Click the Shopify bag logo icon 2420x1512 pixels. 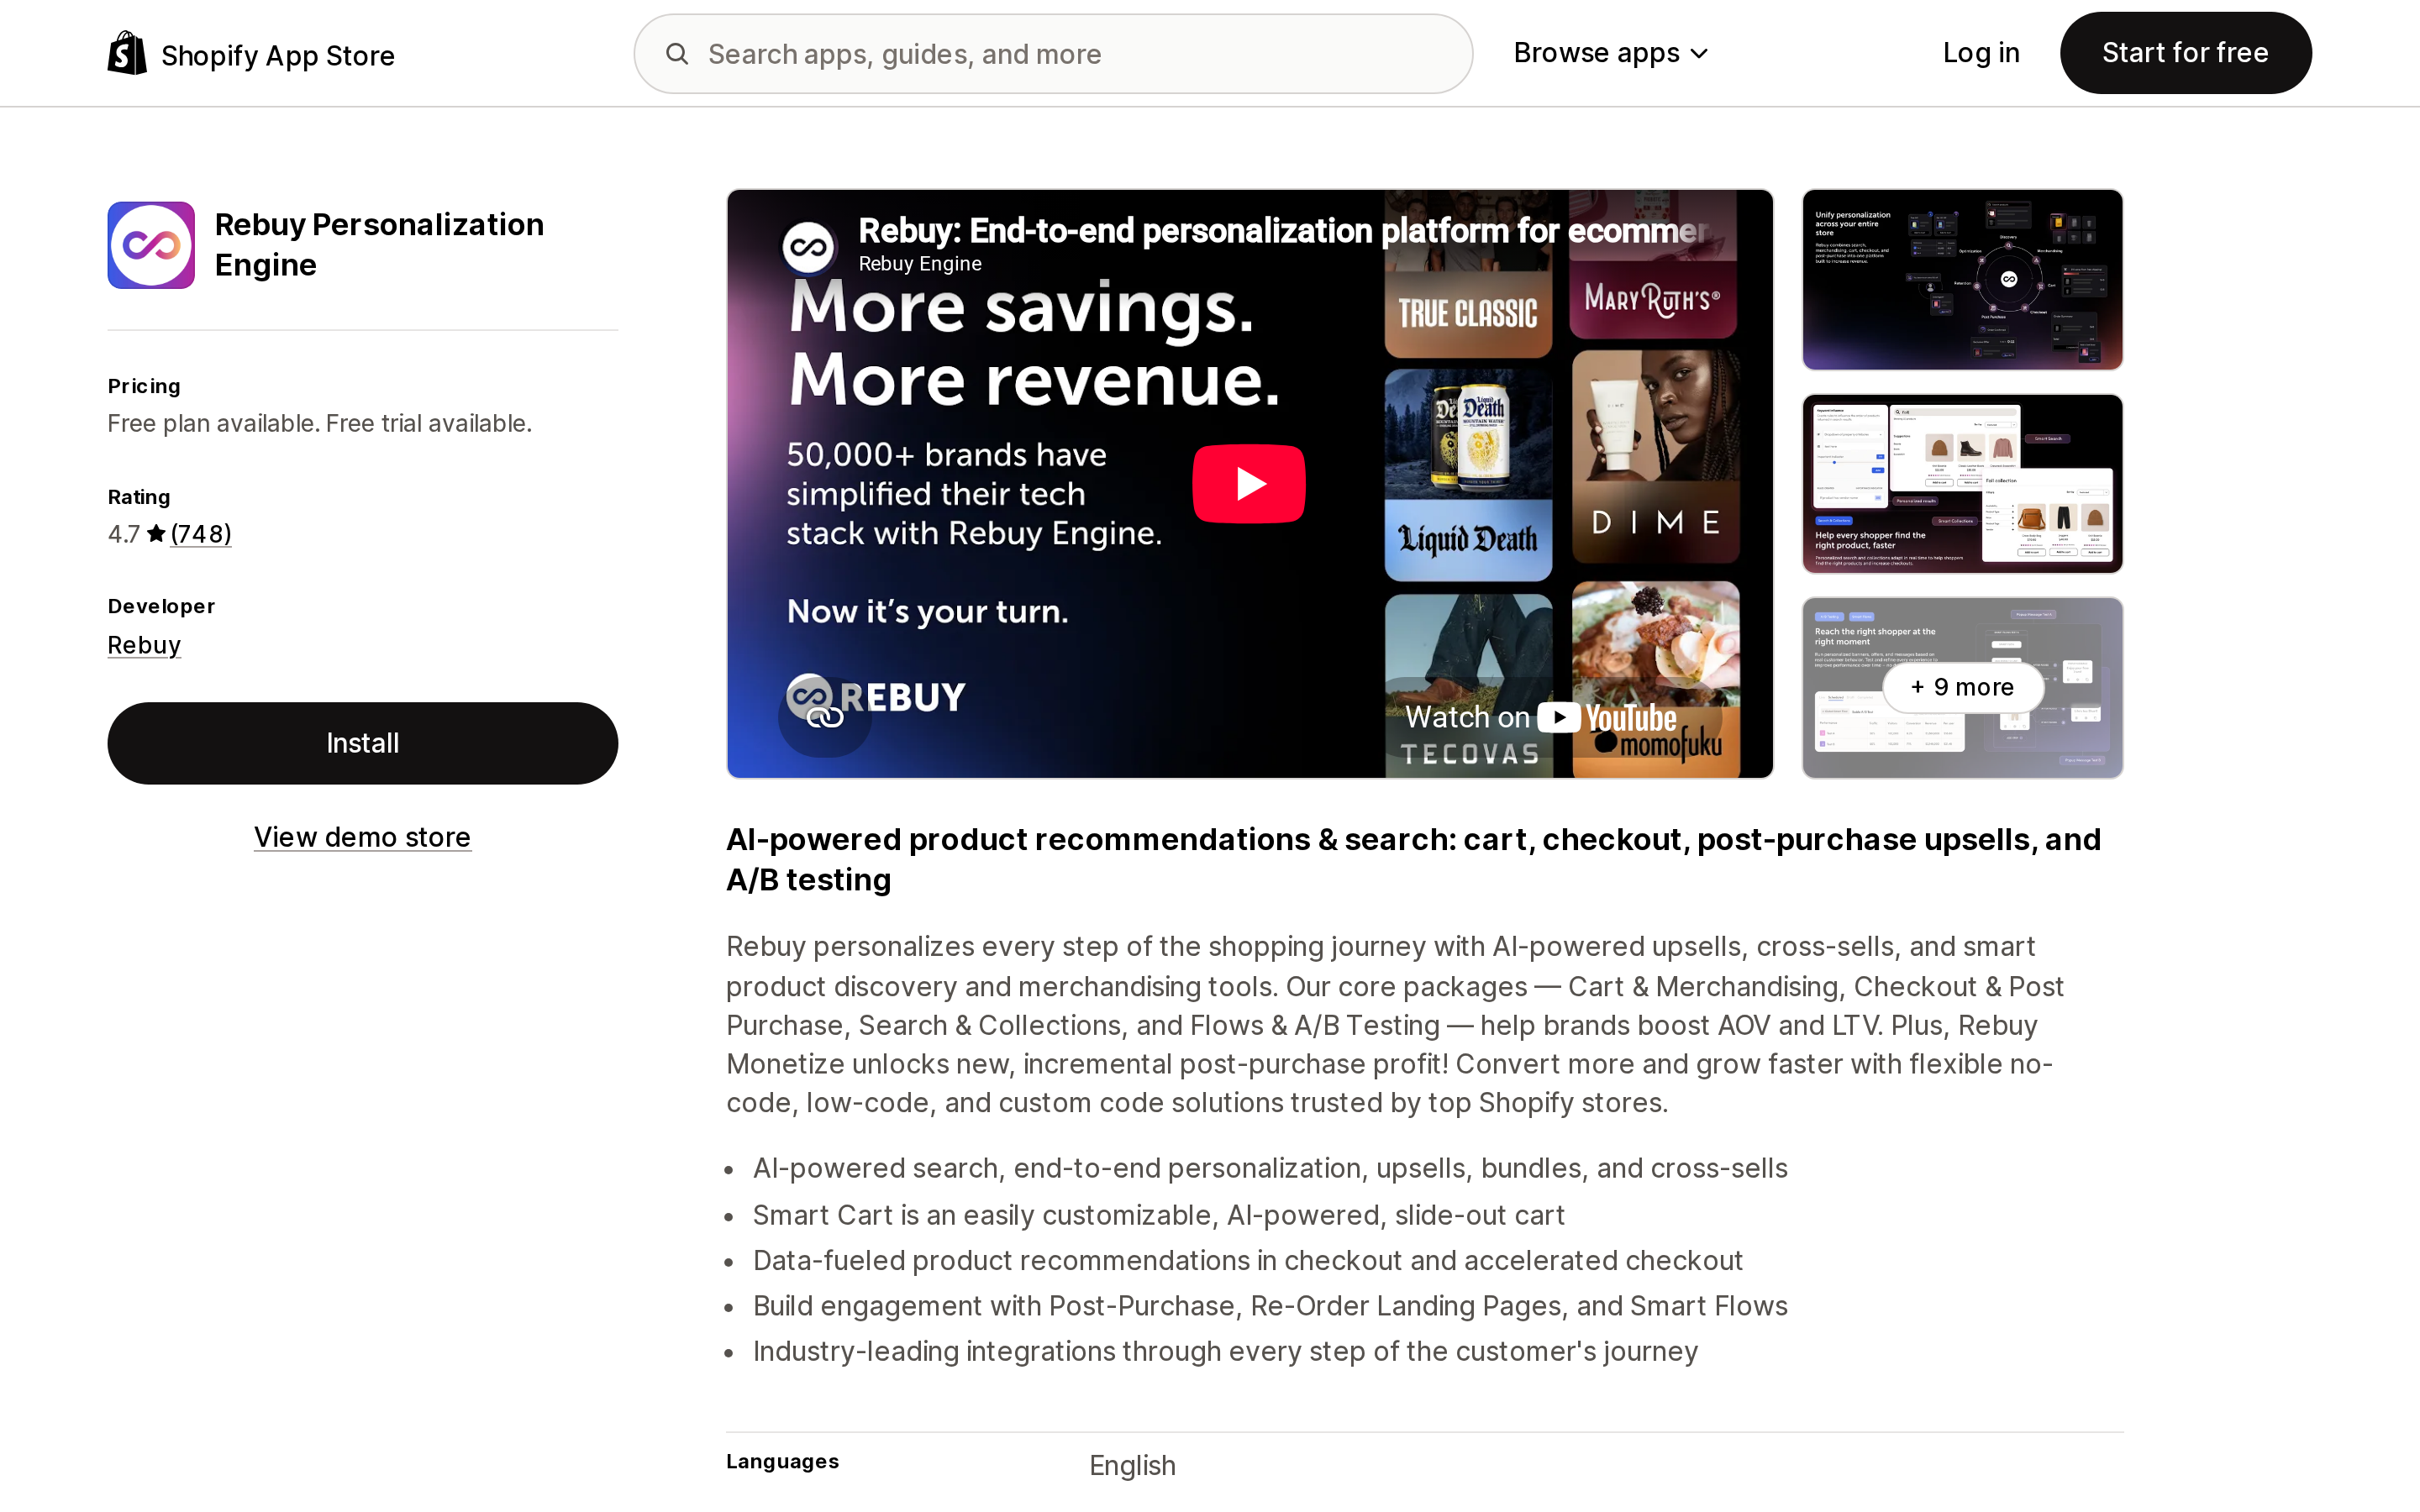pyautogui.click(x=127, y=53)
